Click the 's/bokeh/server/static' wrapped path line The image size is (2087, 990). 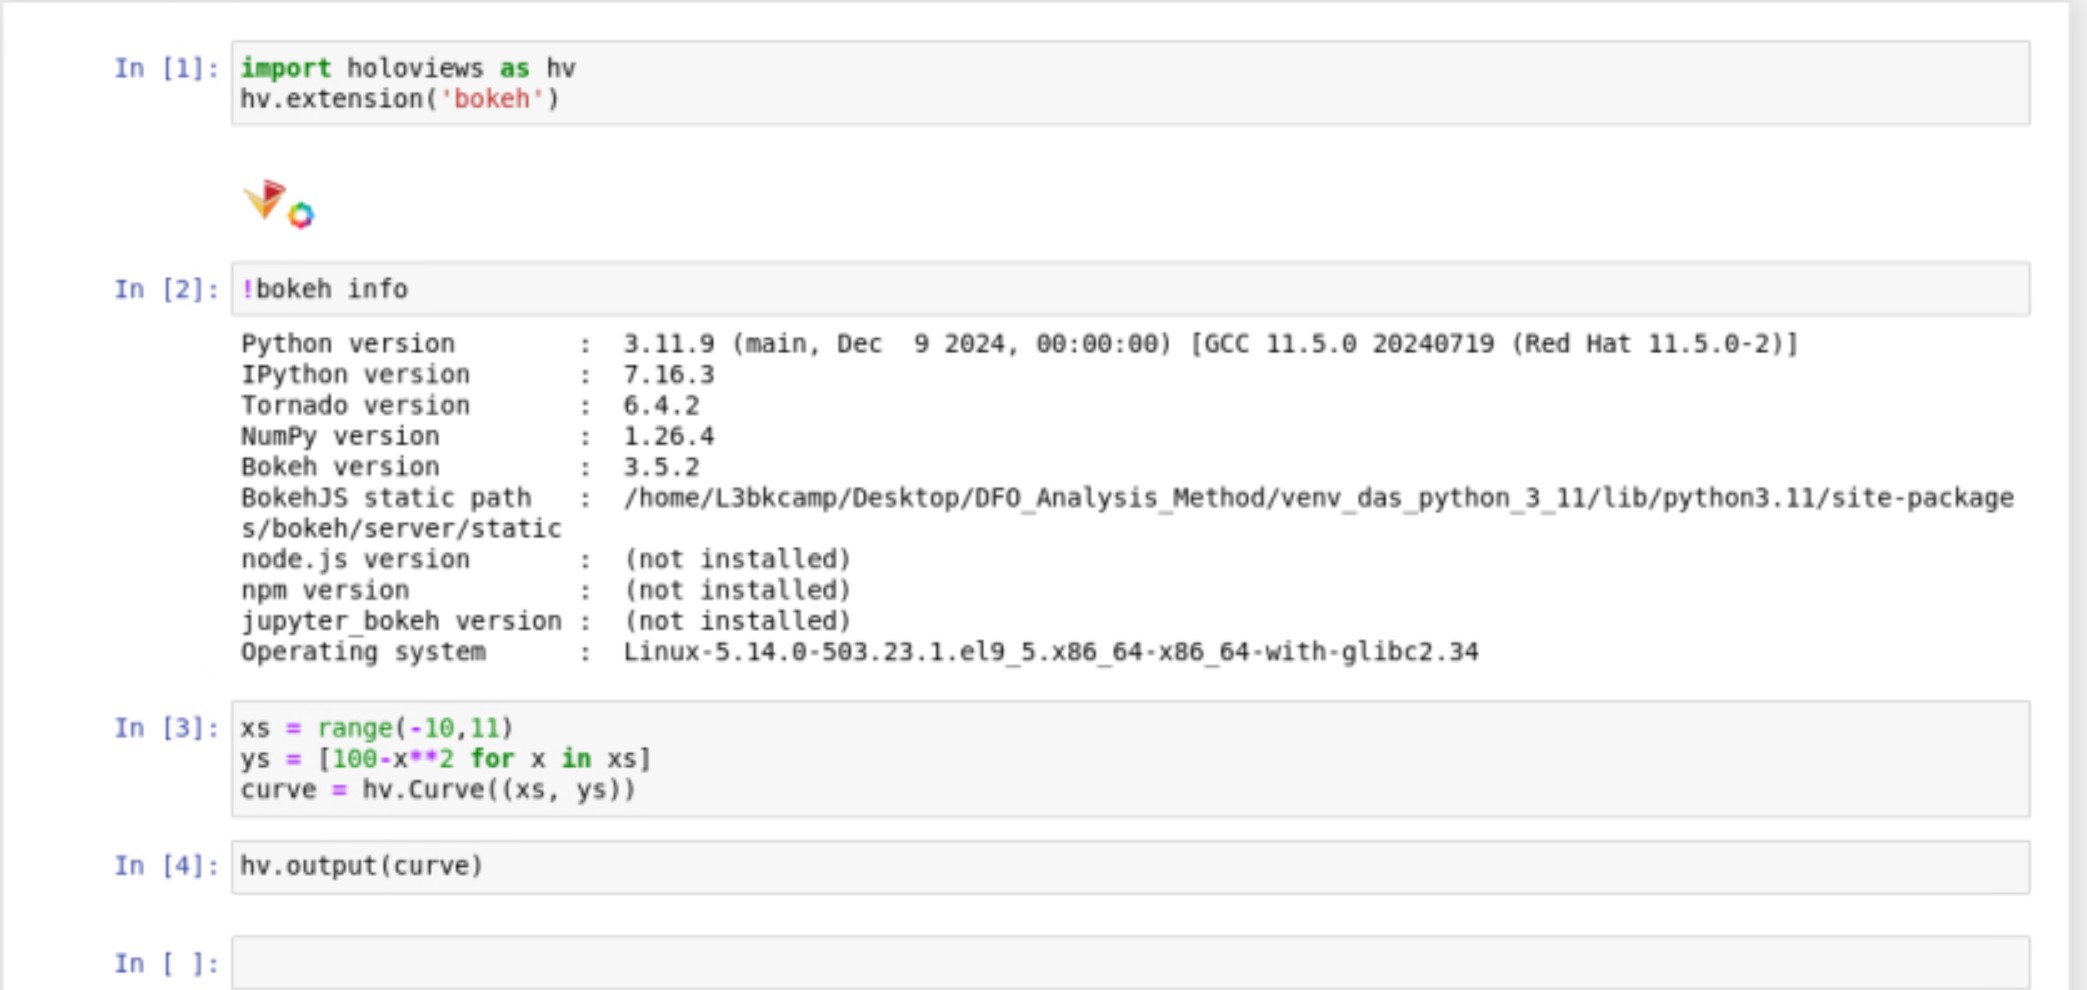pyautogui.click(x=401, y=529)
